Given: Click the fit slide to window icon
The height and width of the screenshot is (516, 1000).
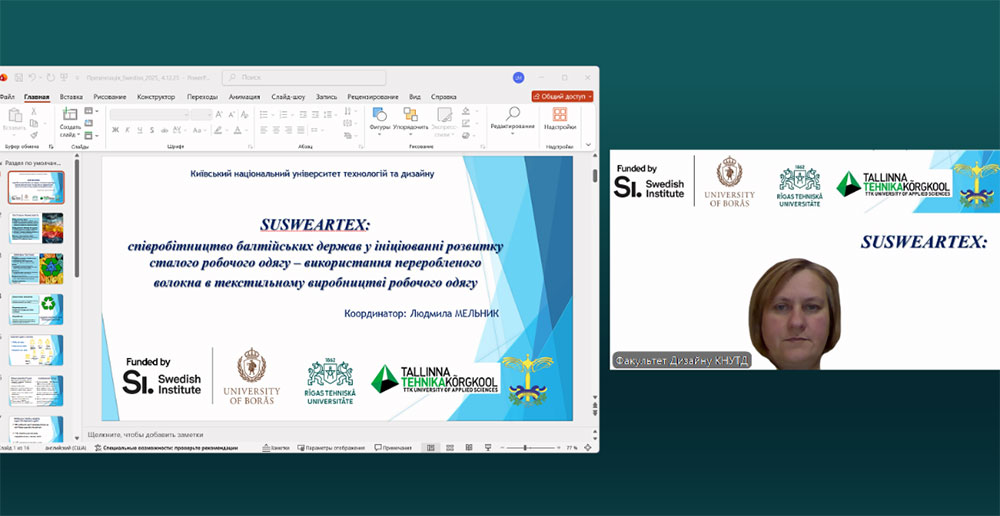Looking at the screenshot, I should click(588, 448).
